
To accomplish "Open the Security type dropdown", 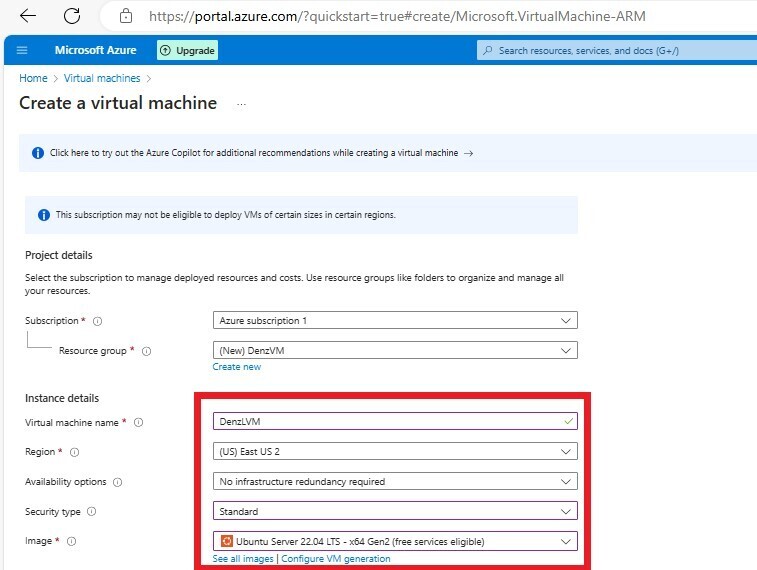I will pyautogui.click(x=395, y=511).
